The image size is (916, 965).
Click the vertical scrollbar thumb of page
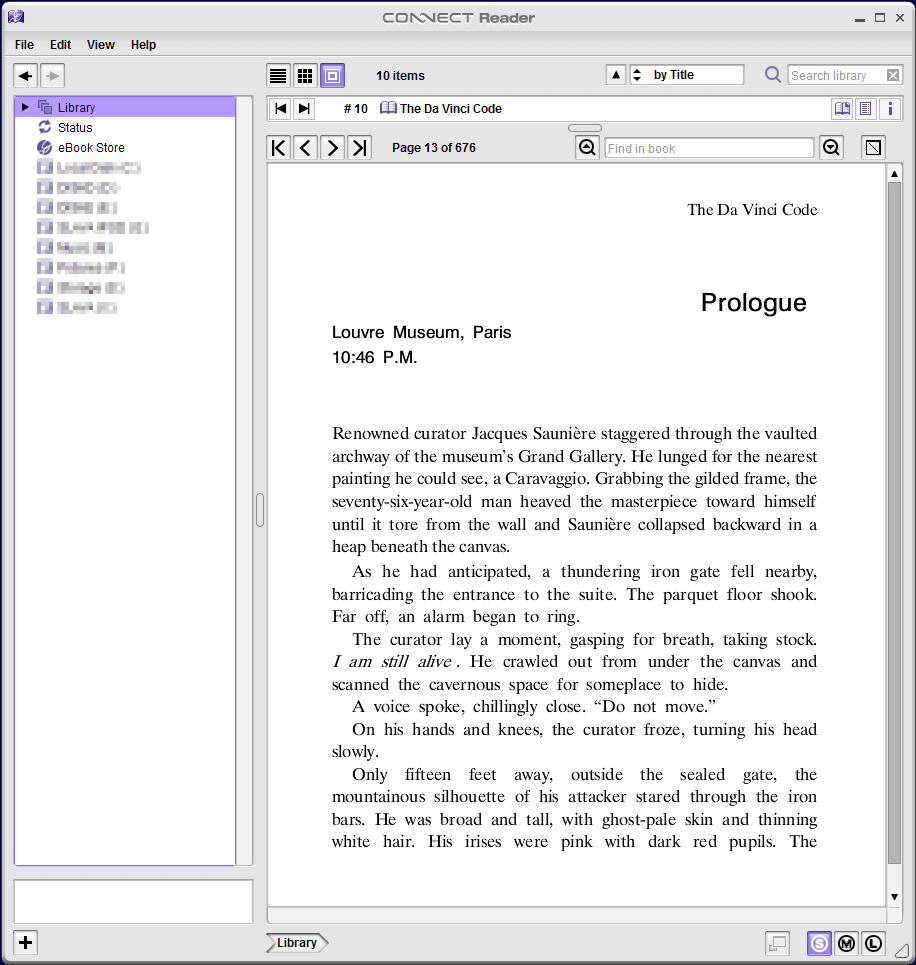pyautogui.click(x=894, y=523)
